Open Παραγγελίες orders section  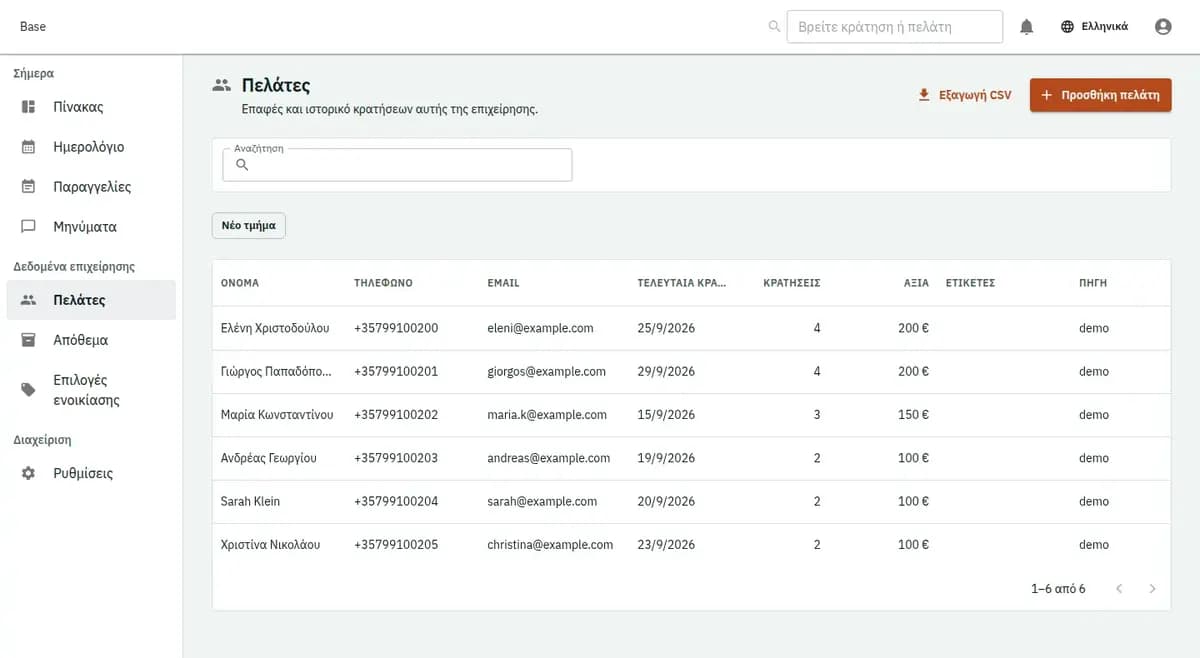pyautogui.click(x=91, y=187)
